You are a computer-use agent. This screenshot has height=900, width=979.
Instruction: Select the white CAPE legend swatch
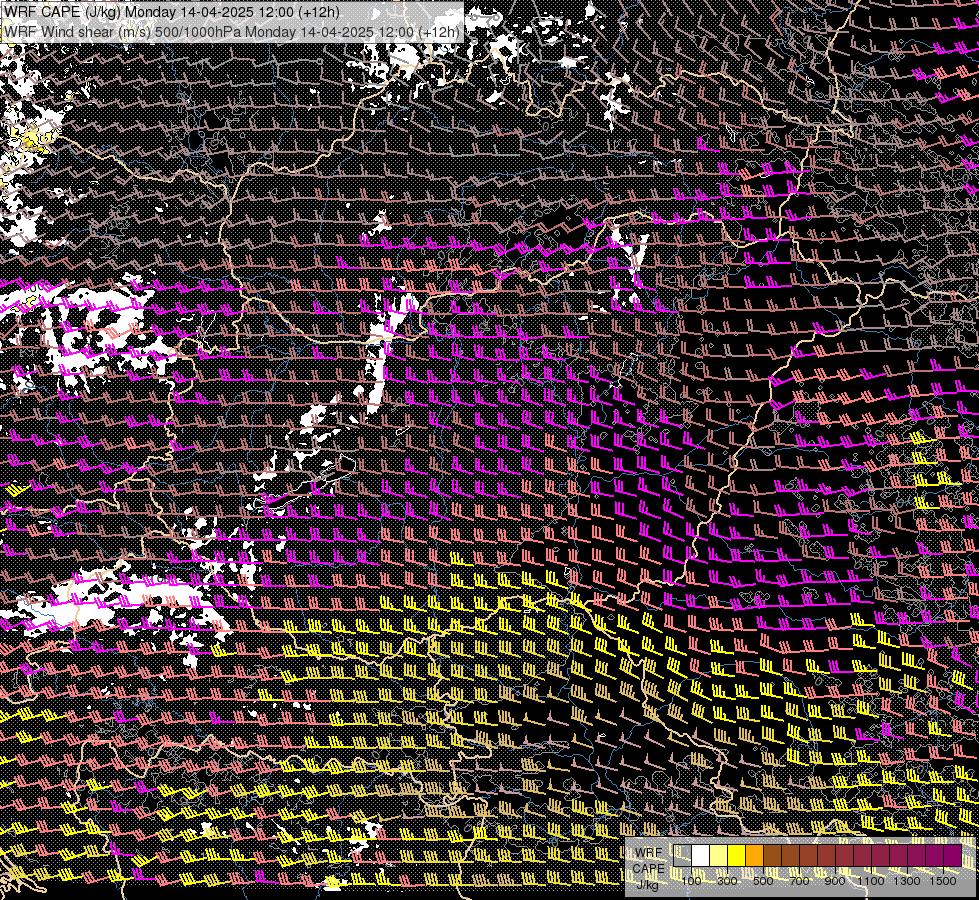point(701,856)
